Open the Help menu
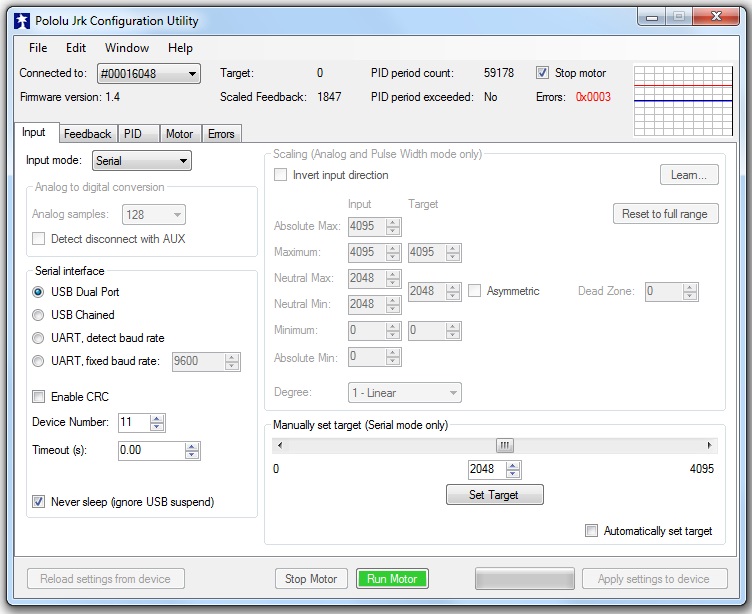This screenshot has width=752, height=614. click(180, 48)
